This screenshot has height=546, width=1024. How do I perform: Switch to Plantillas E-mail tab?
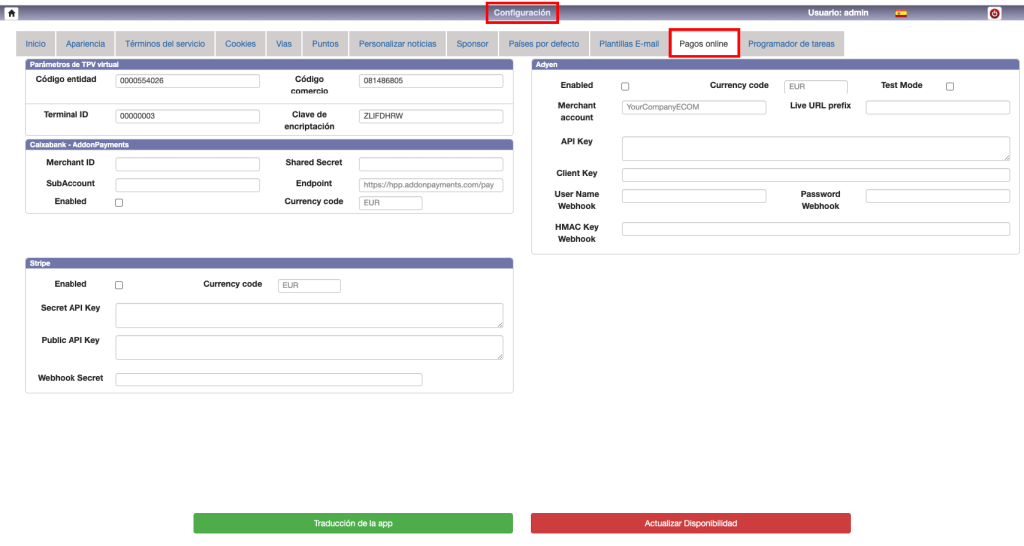(628, 44)
